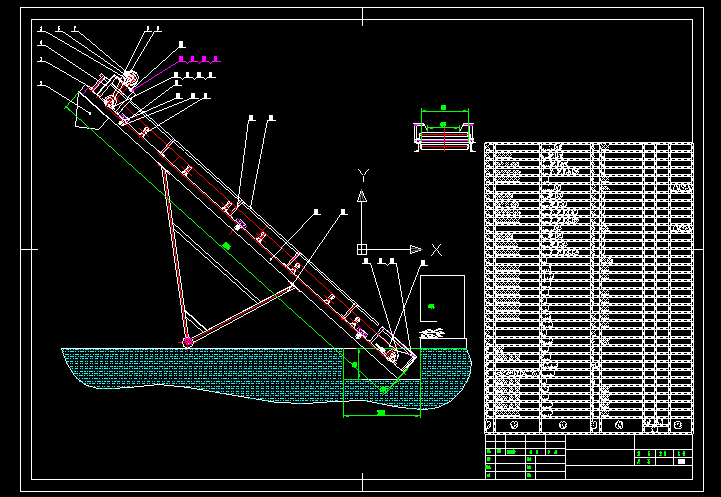Select the magenta leader callout row
The width and height of the screenshot is (721, 497).
coord(198,60)
